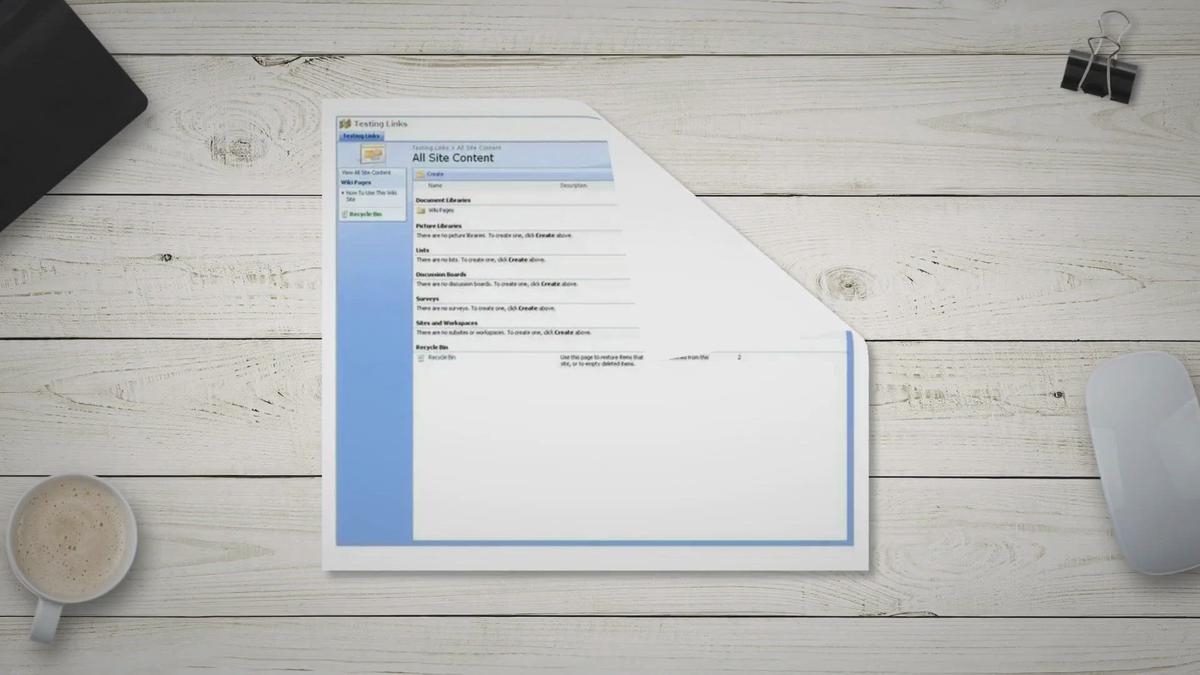Click Create in the Picture Libraries section
This screenshot has width=1200, height=675.
pyautogui.click(x=542, y=235)
